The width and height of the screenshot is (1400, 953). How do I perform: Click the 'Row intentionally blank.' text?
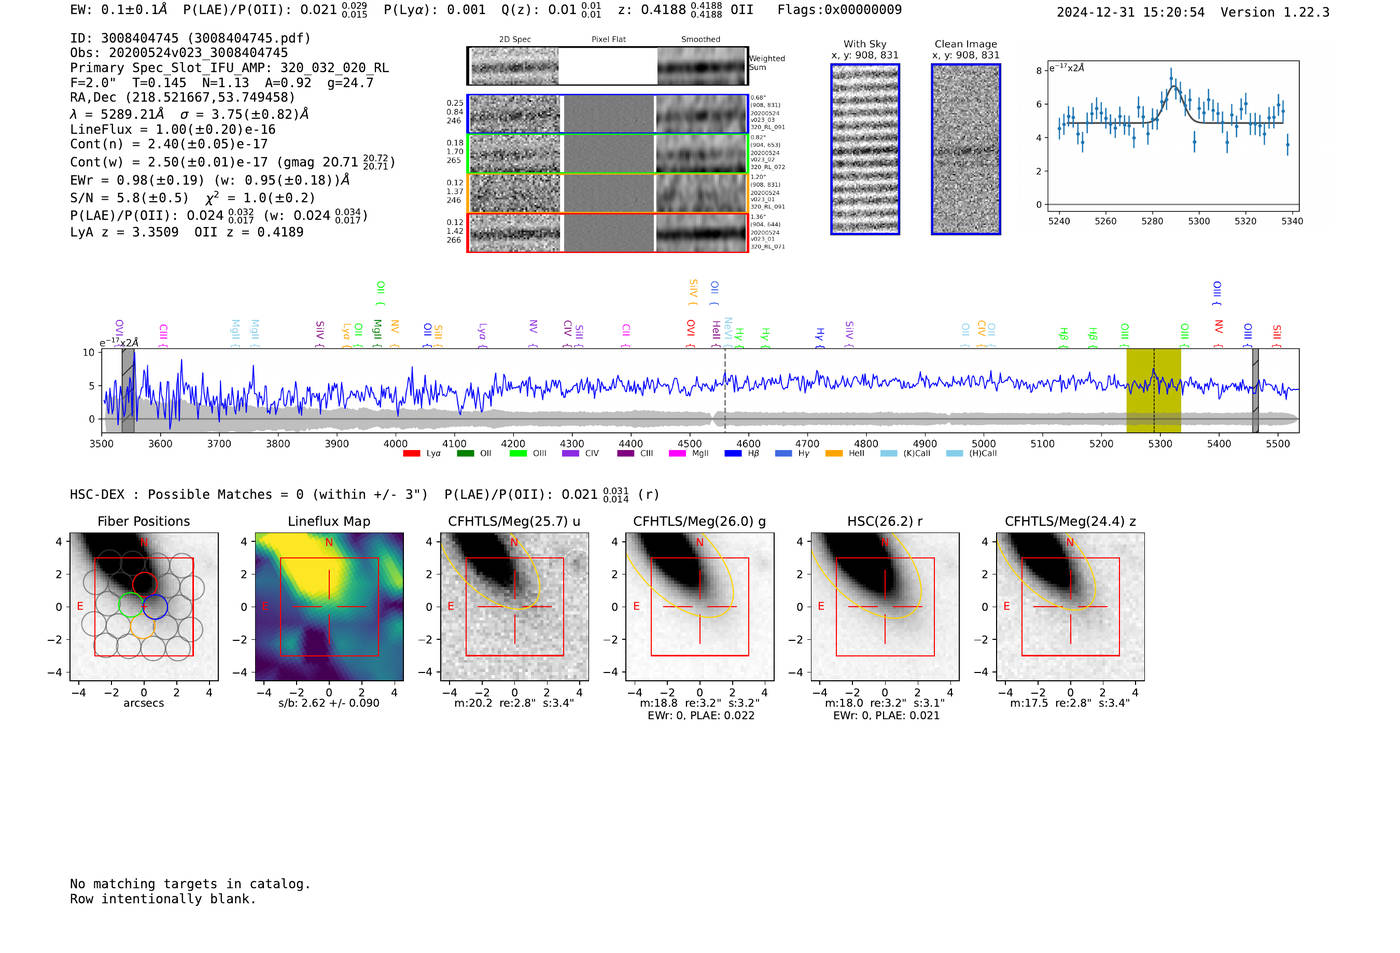(163, 899)
